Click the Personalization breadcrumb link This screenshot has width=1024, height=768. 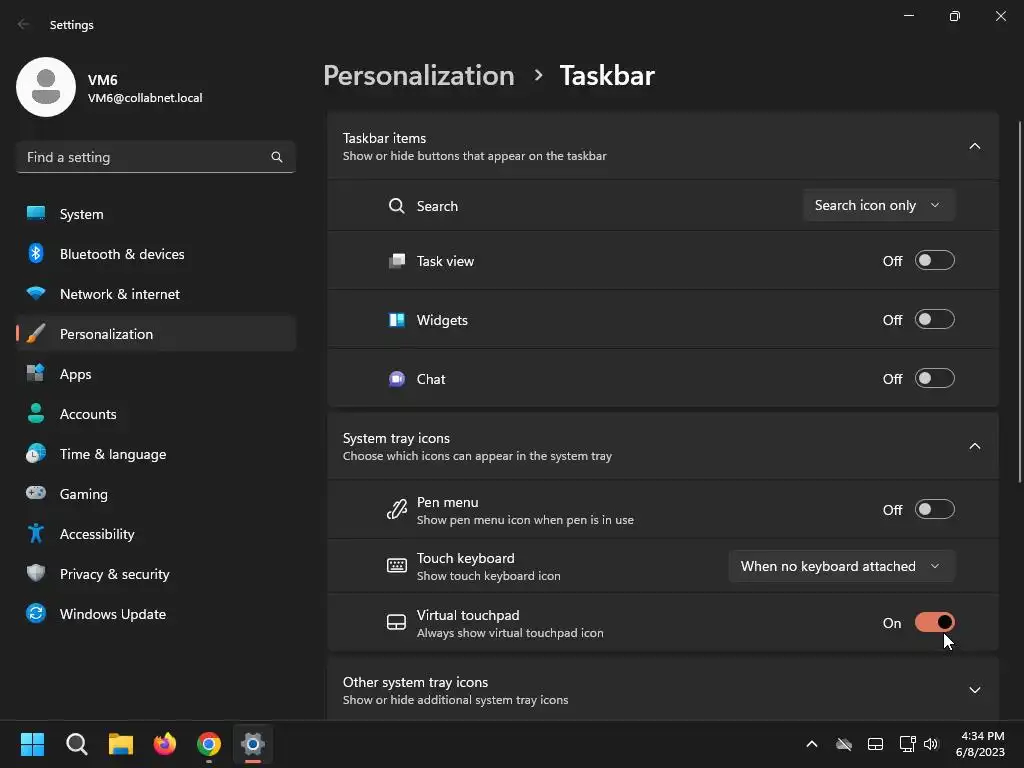pyautogui.click(x=419, y=76)
